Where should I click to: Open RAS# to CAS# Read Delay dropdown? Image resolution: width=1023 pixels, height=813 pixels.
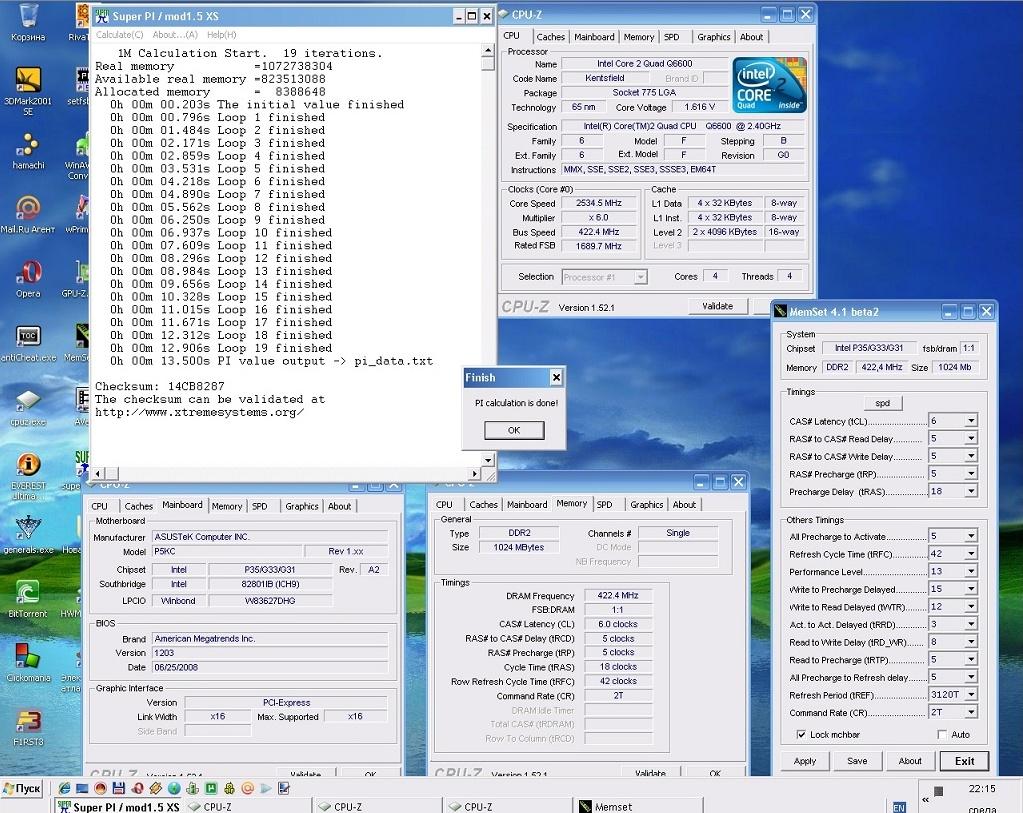[971, 438]
